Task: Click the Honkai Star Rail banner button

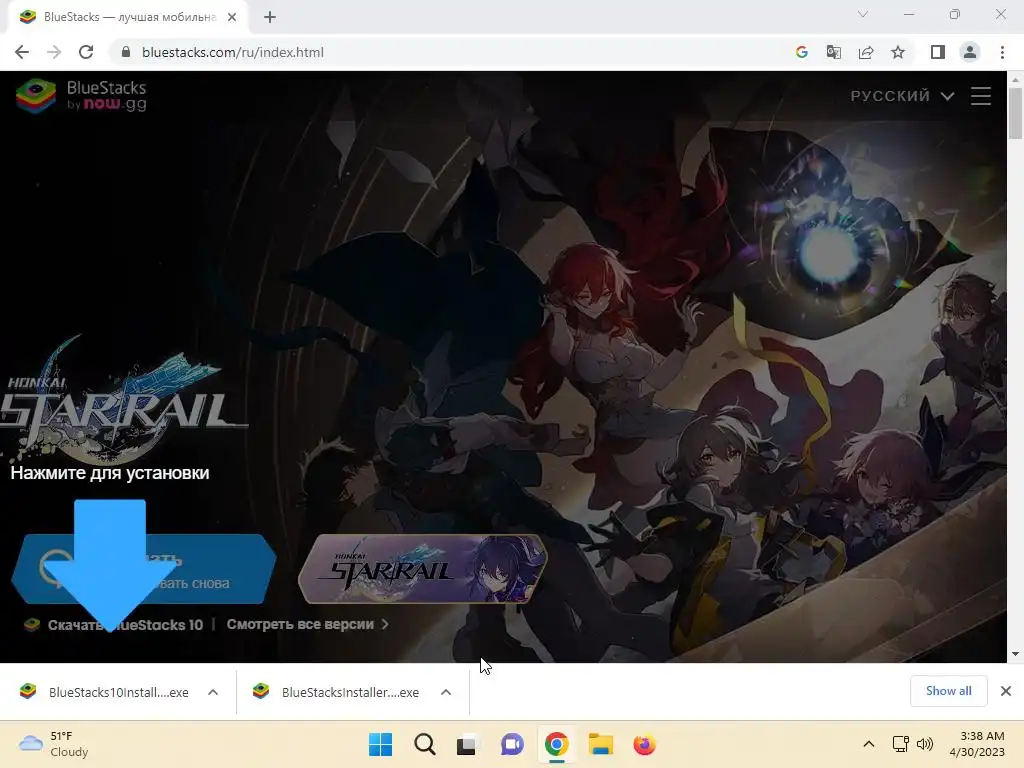Action: point(423,569)
